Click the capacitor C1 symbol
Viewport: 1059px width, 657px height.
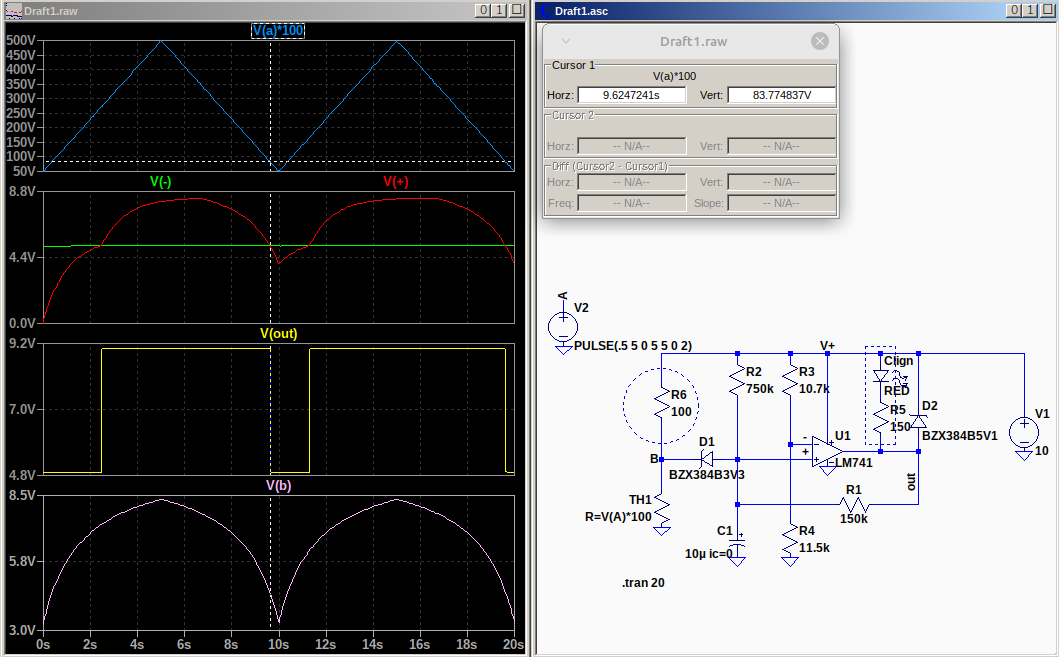[737, 542]
